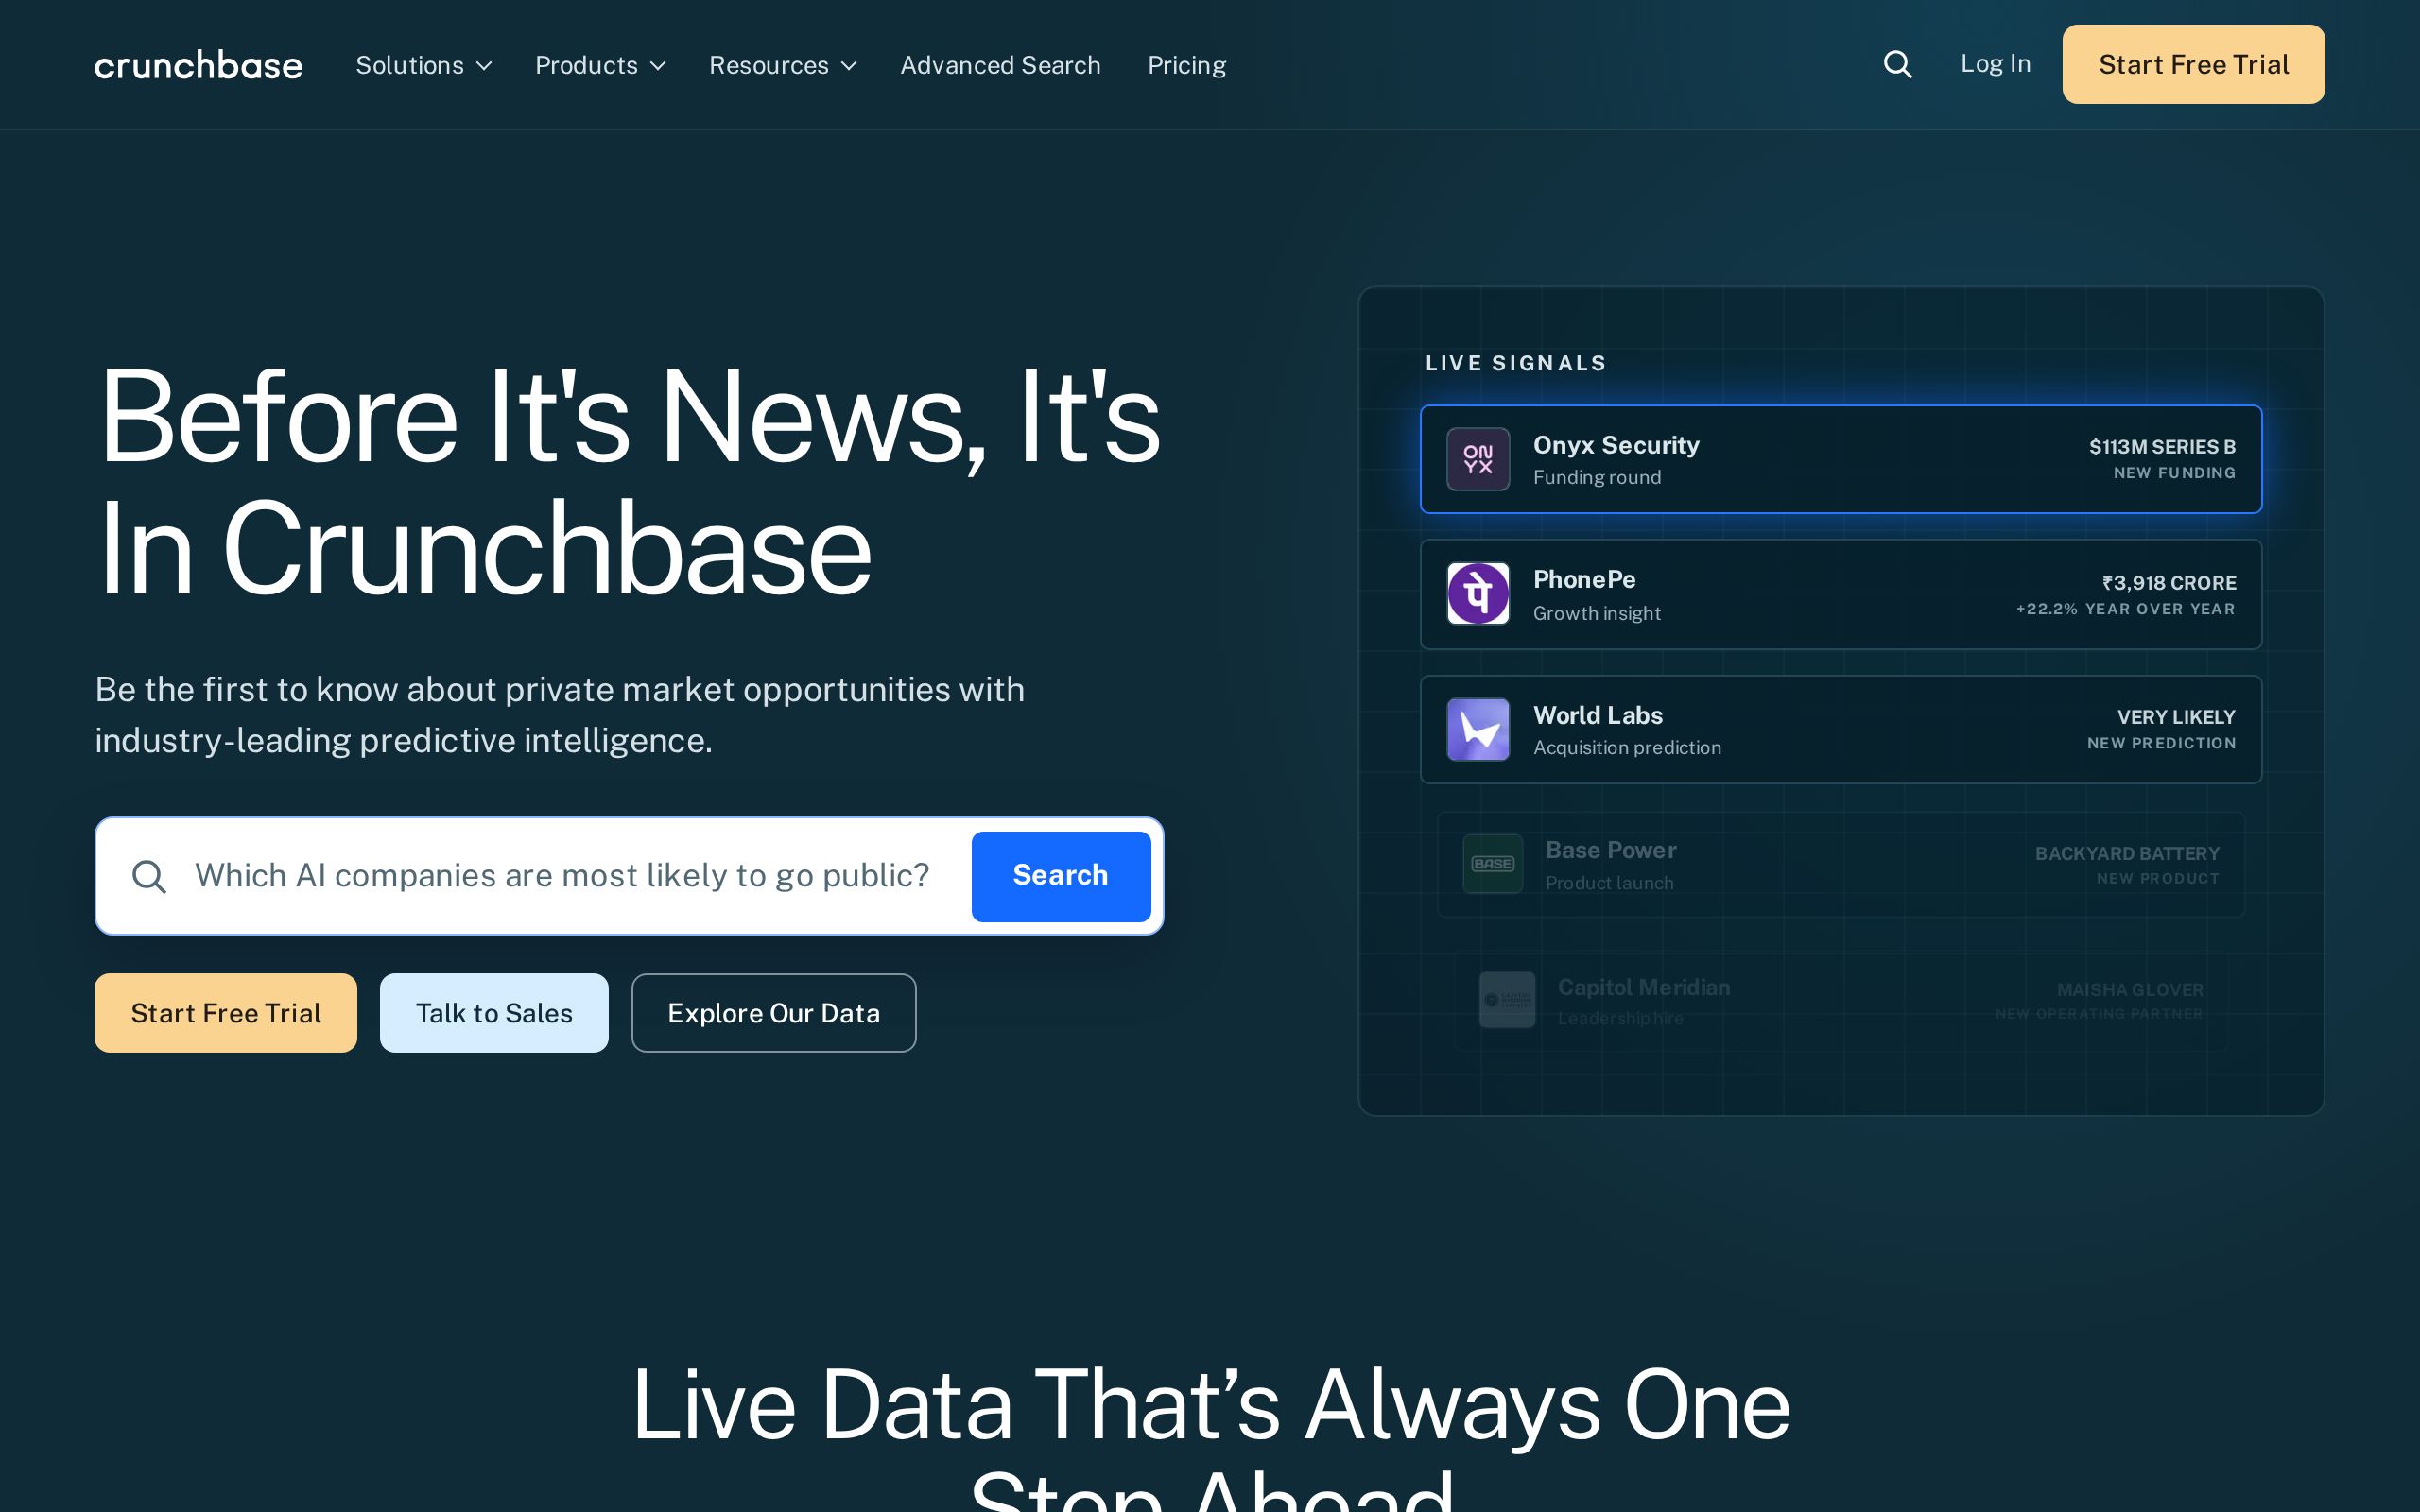Screen dimensions: 2420x1512
Task: Click the blue Search button
Action: pyautogui.click(x=1061, y=876)
